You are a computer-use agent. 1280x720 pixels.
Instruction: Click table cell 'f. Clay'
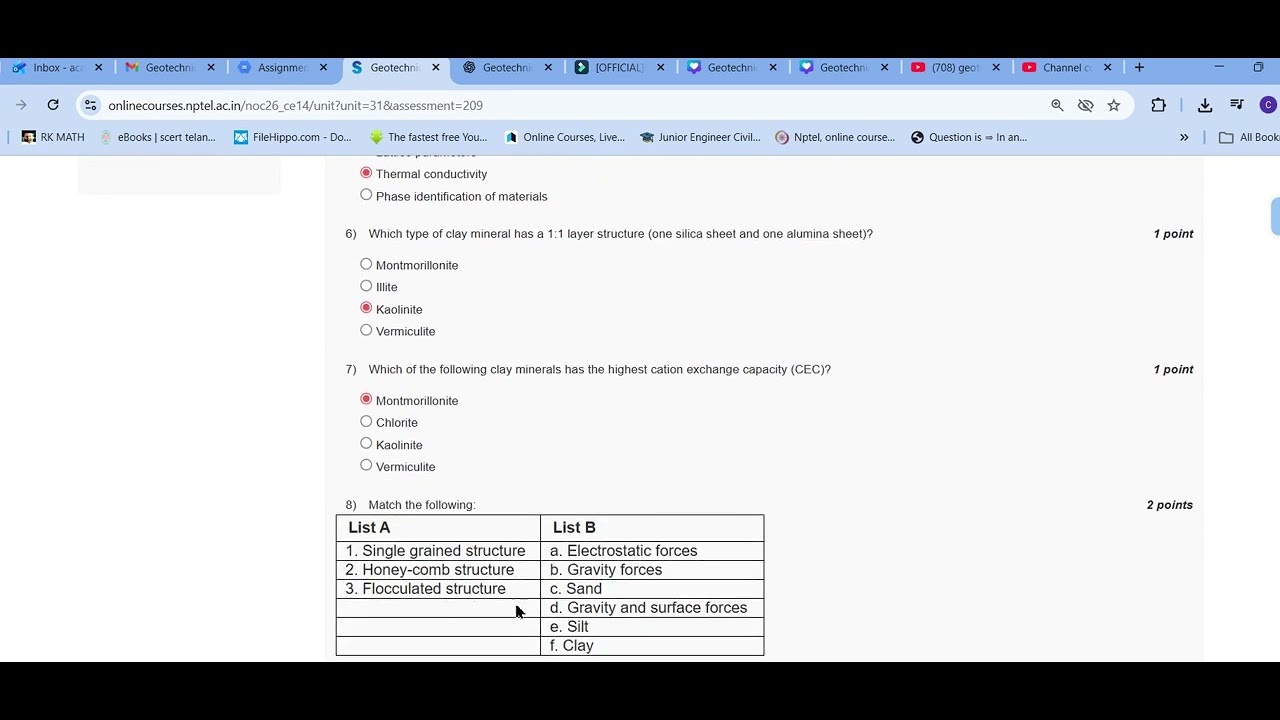652,646
